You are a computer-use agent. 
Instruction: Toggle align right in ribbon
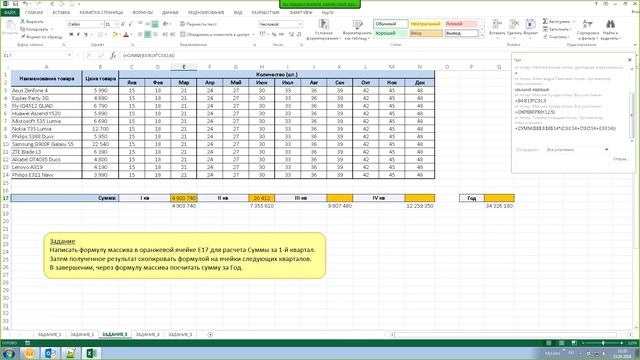[155, 35]
